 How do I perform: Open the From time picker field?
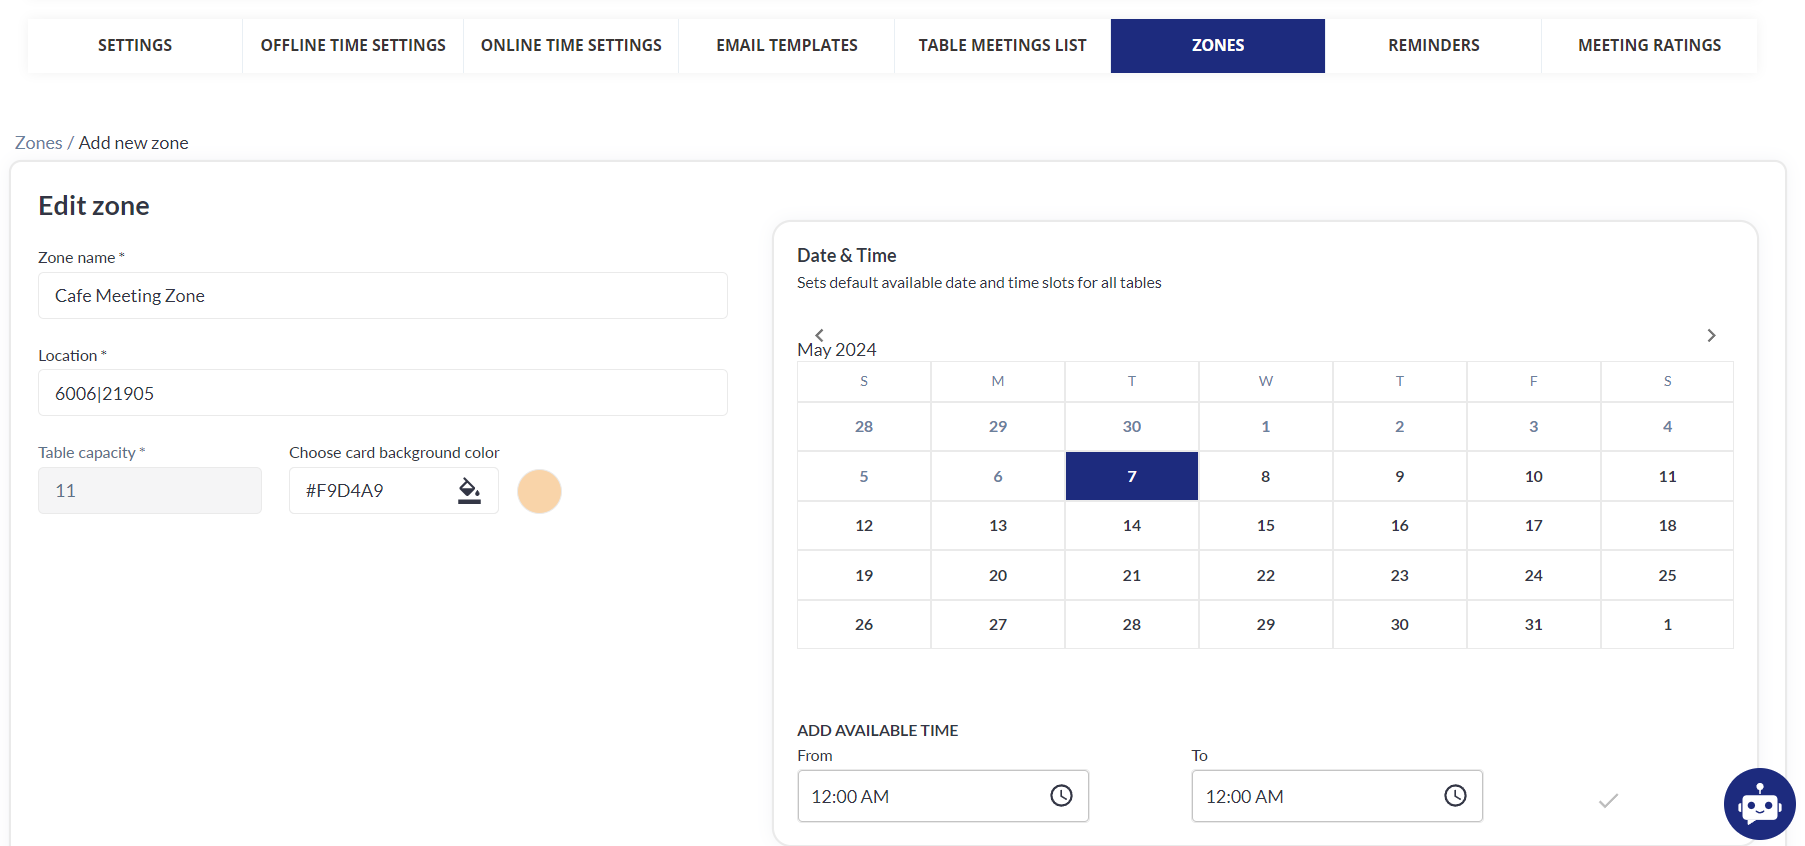[920, 796]
